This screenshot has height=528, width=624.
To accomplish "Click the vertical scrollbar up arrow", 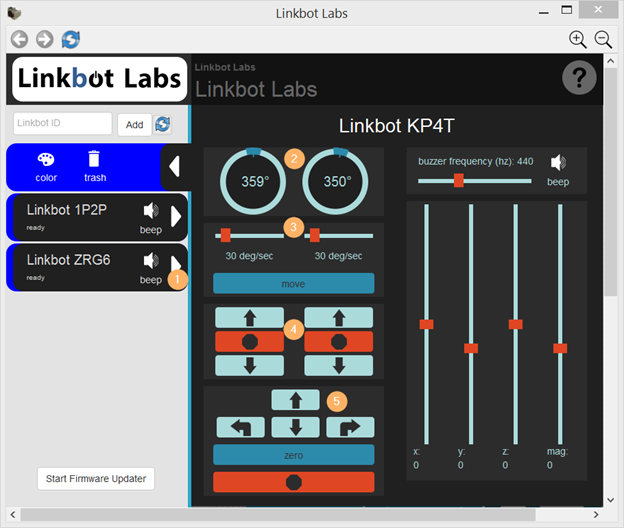I will coord(610,61).
